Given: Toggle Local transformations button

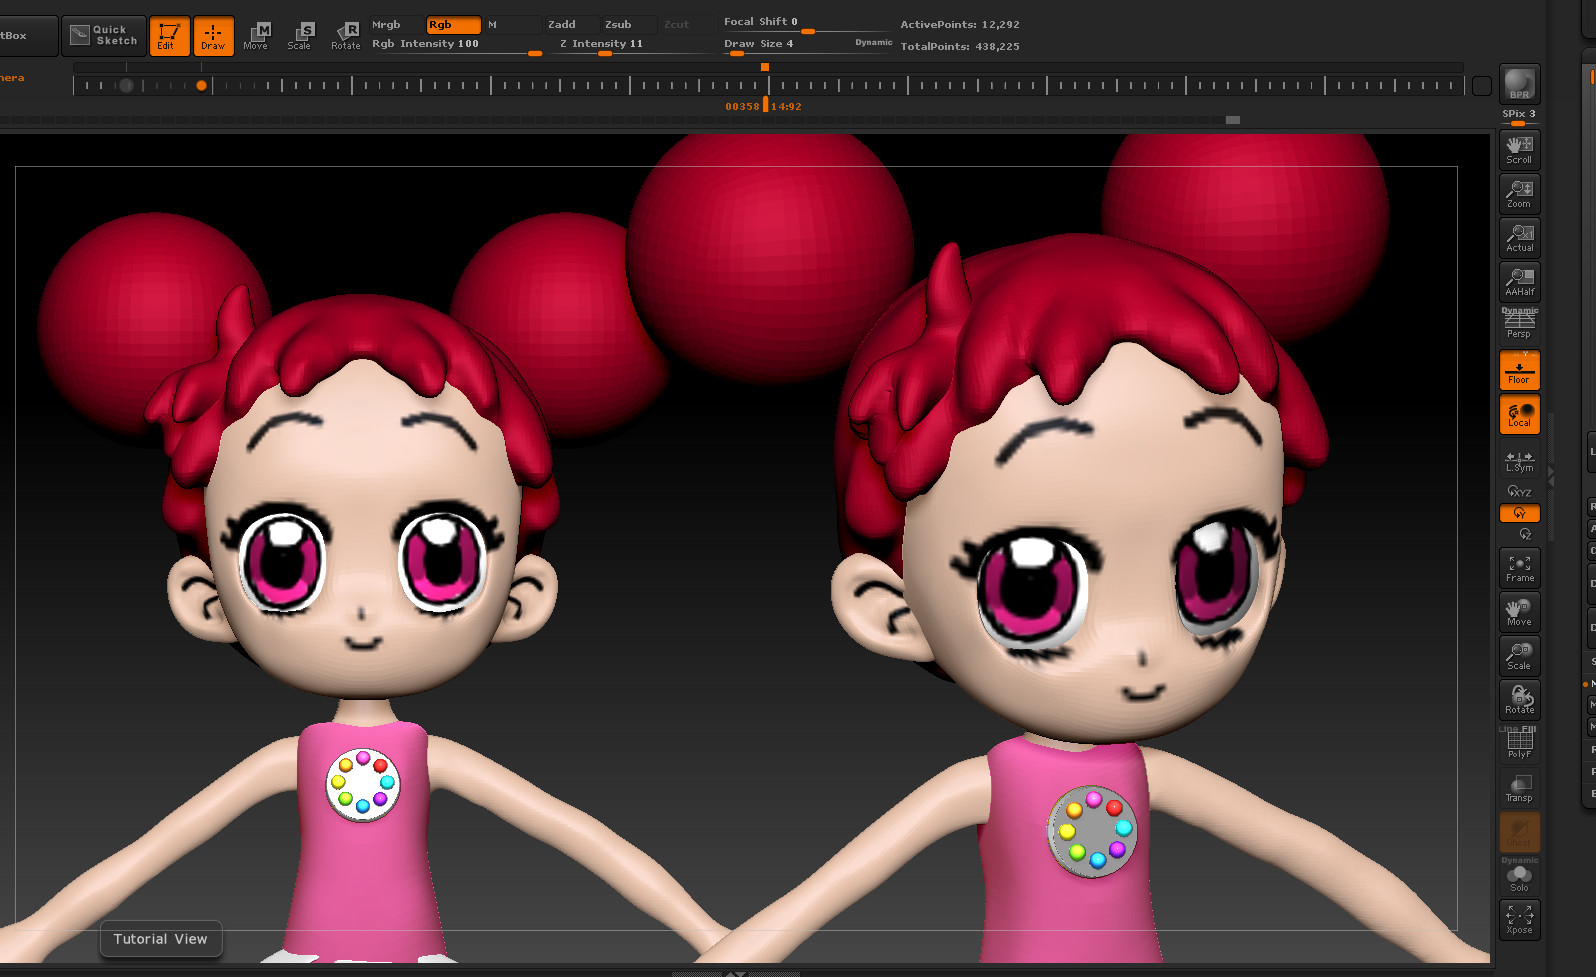Looking at the screenshot, I should pyautogui.click(x=1519, y=414).
